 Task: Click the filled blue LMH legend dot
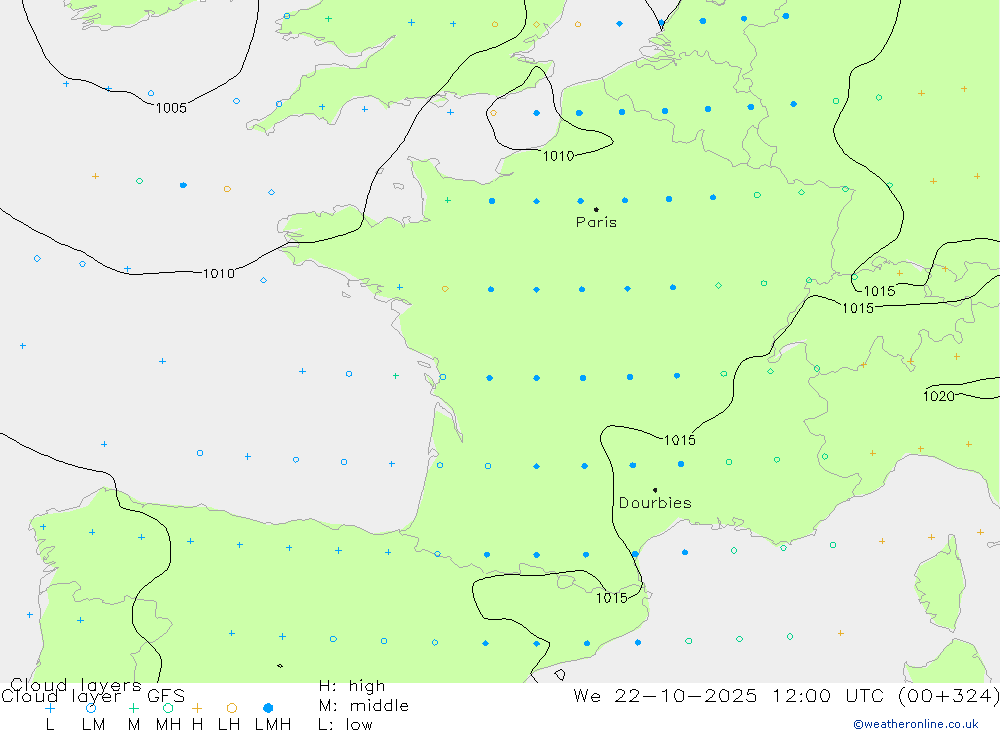coord(268,708)
